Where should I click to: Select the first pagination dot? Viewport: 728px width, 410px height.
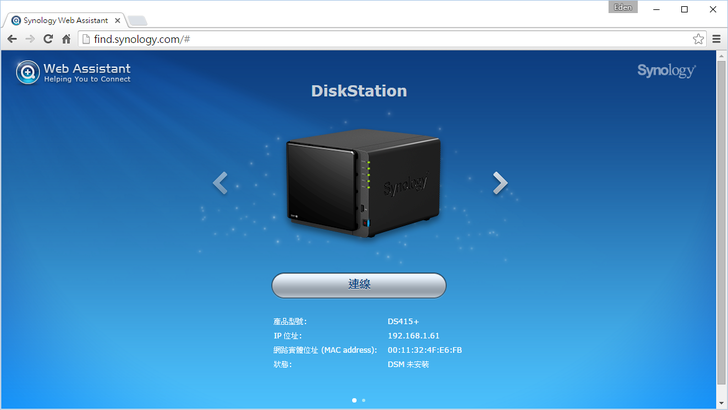(354, 400)
